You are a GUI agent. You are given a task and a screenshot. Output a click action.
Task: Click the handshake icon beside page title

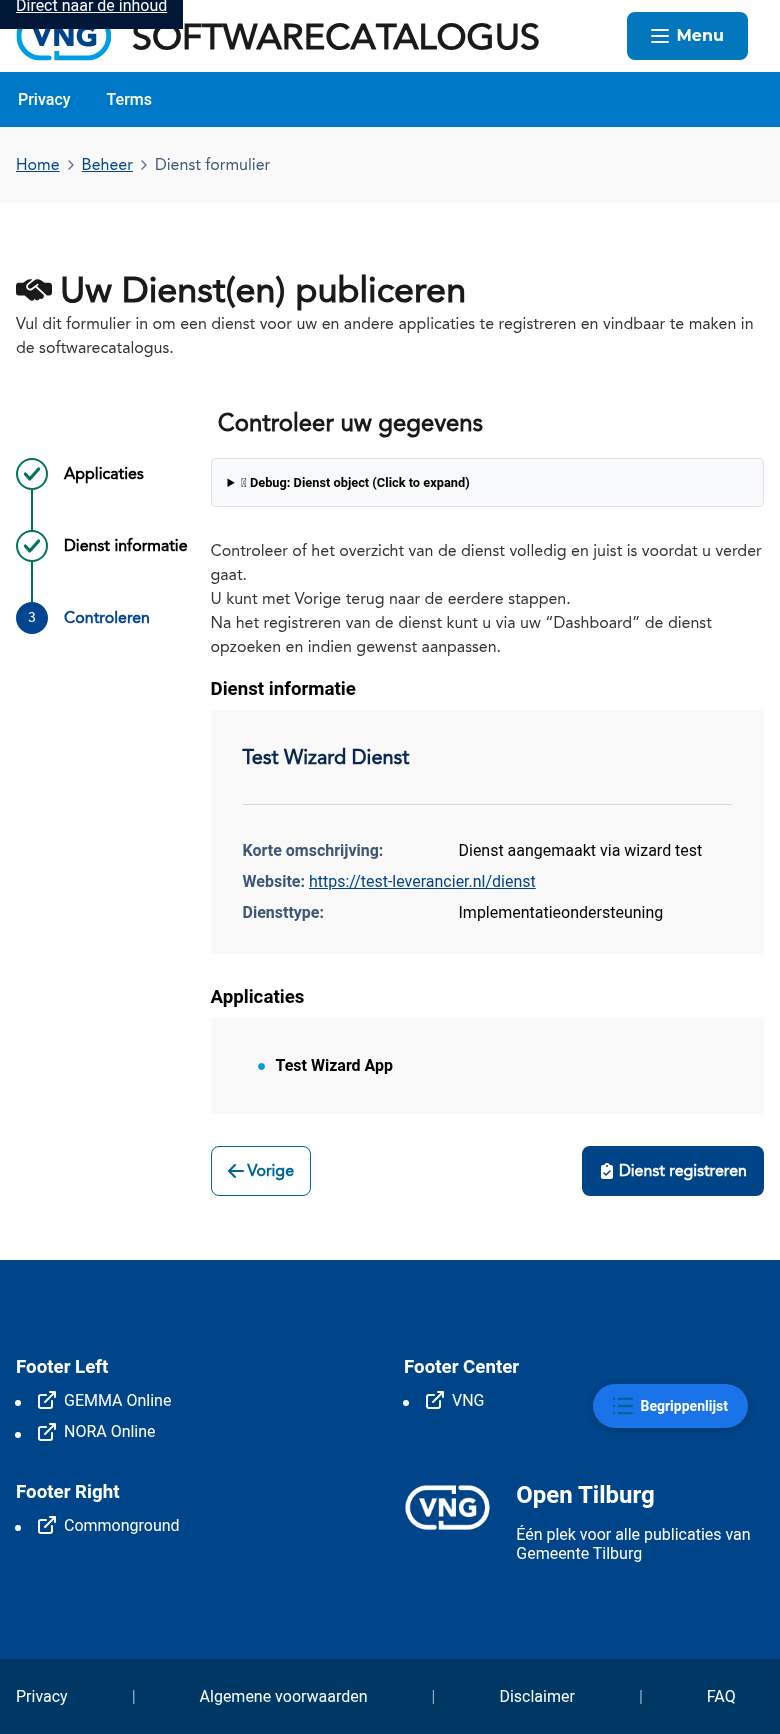pos(34,290)
